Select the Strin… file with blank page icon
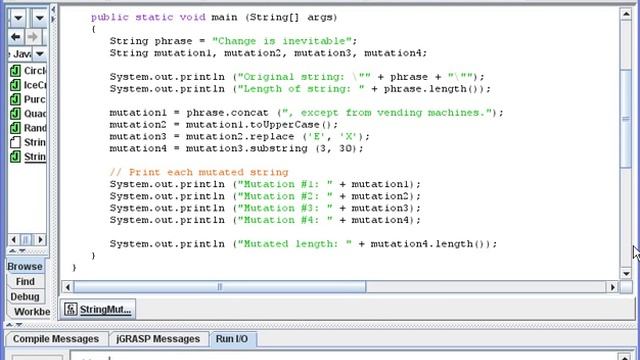640x360 pixels. pyautogui.click(x=28, y=142)
